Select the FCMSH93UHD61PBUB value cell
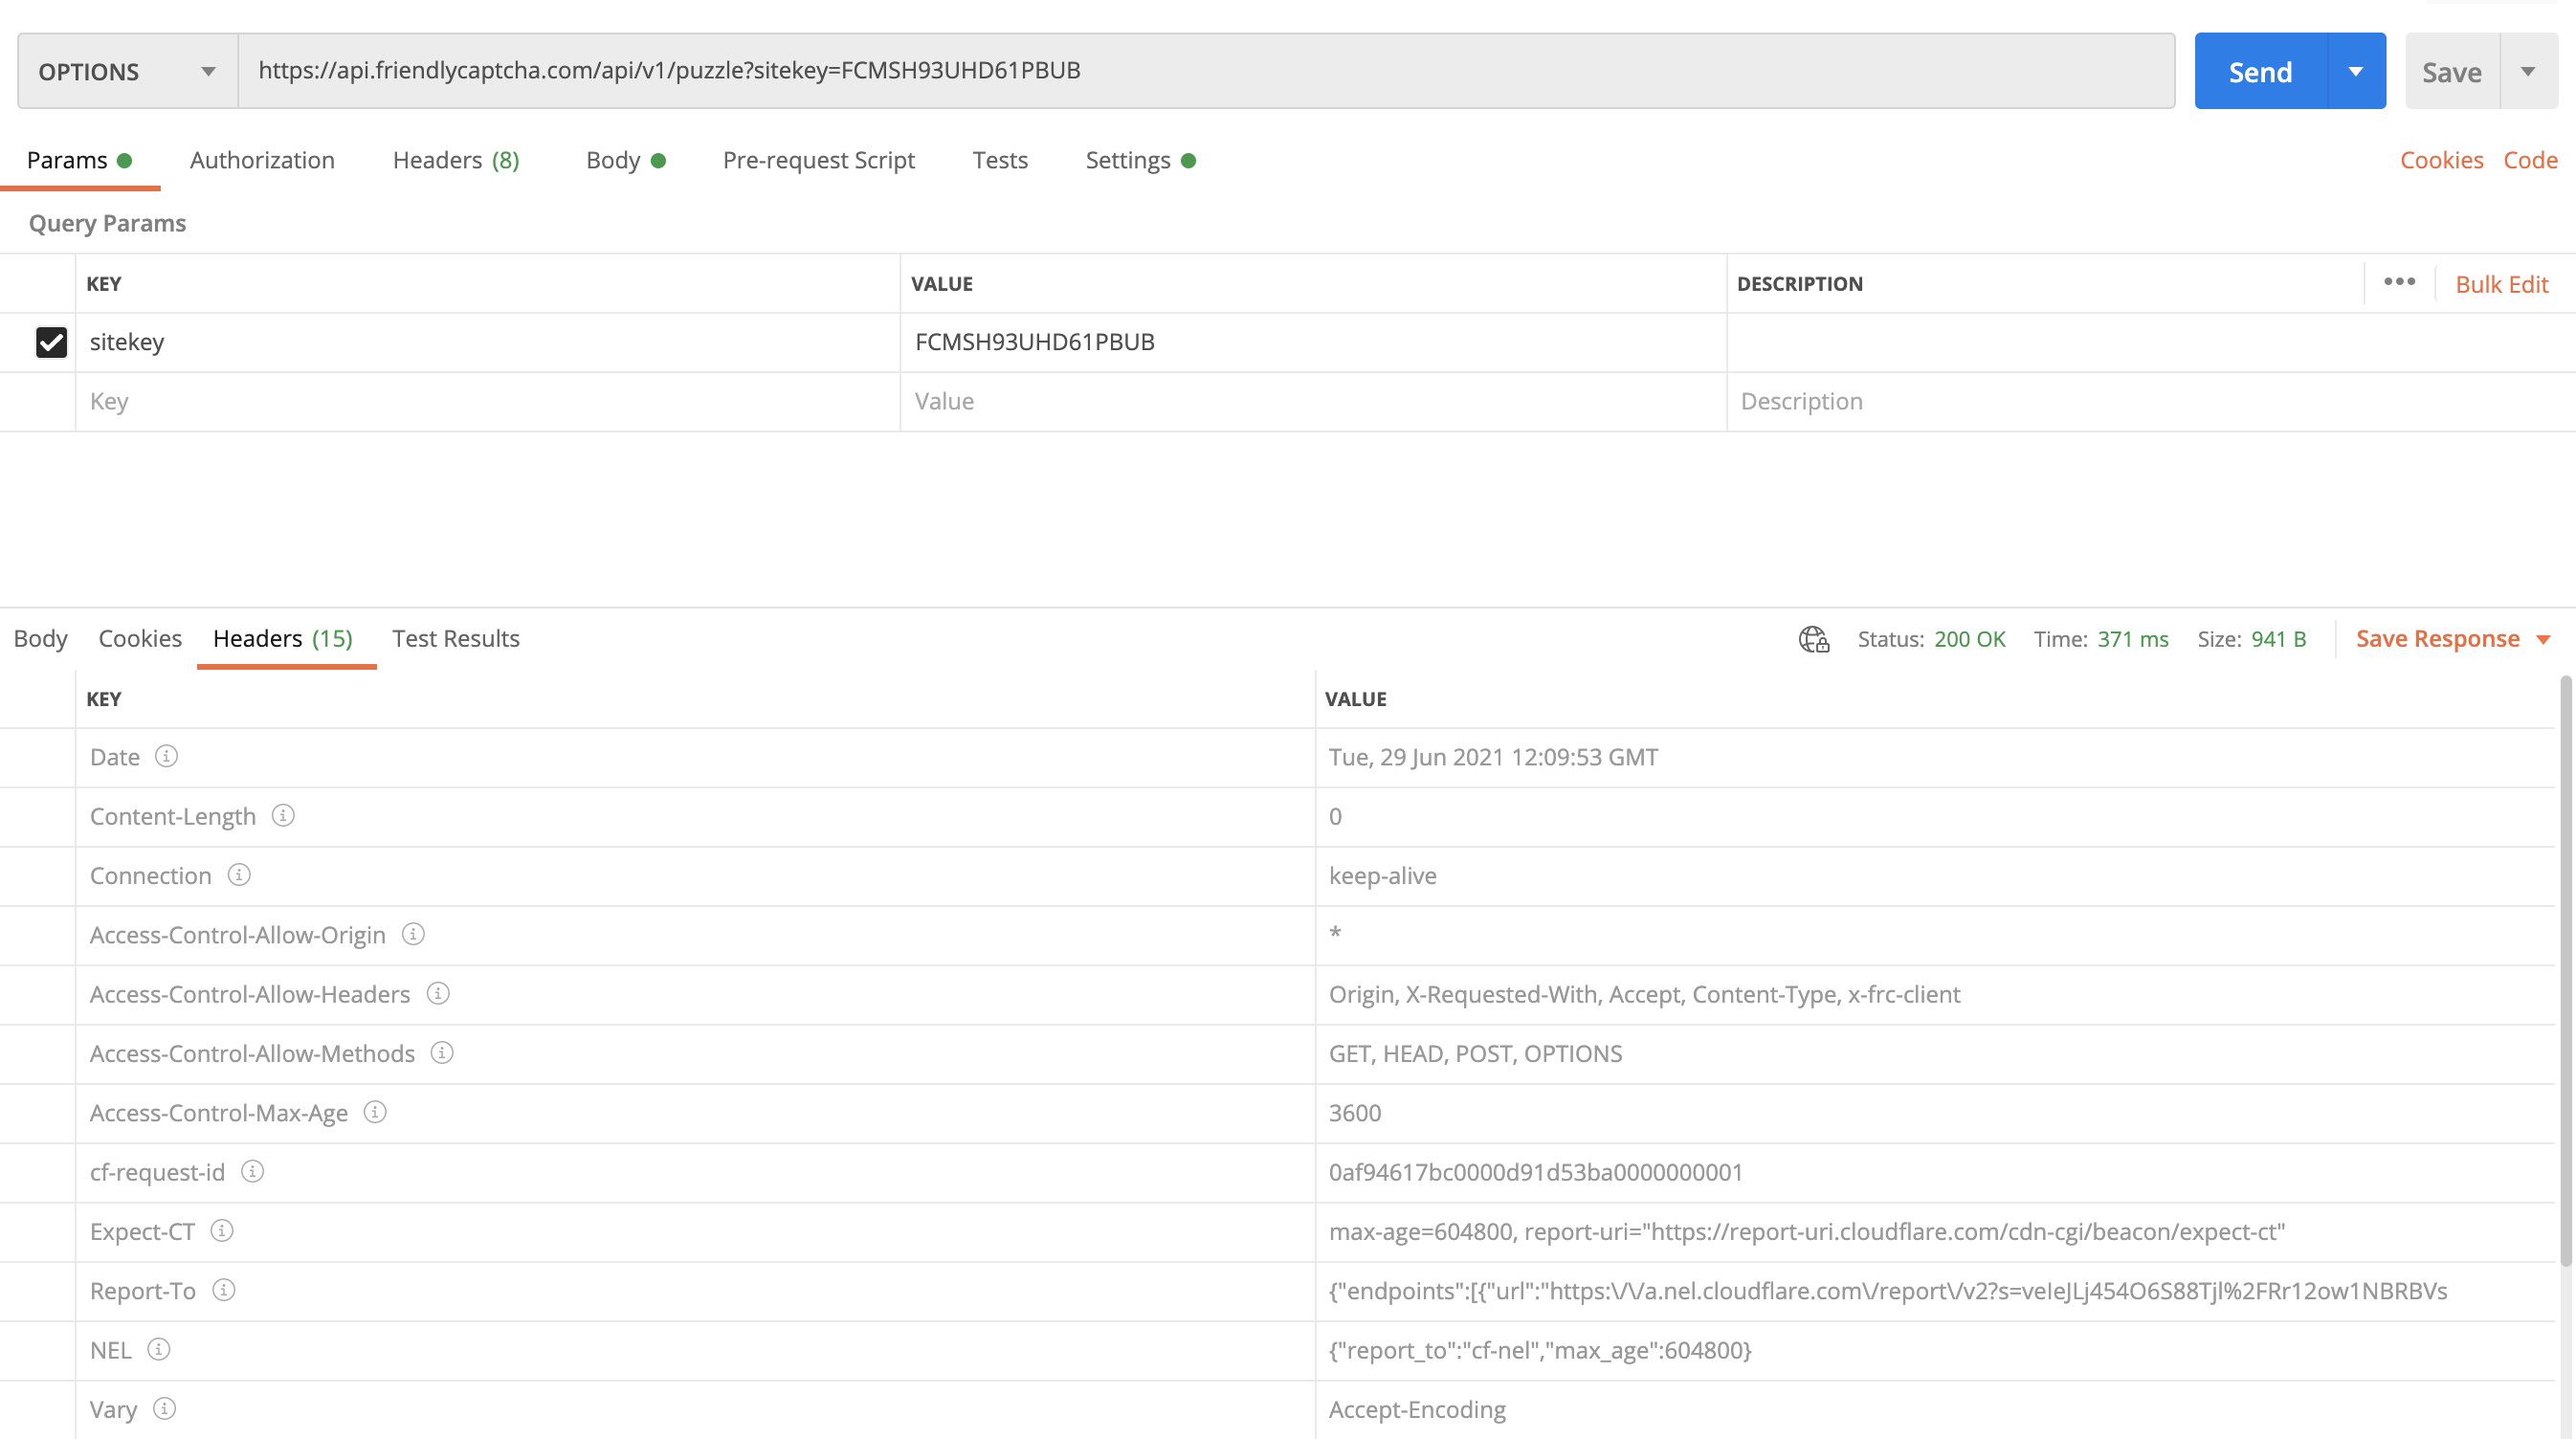This screenshot has width=2576, height=1439. [x=1313, y=342]
